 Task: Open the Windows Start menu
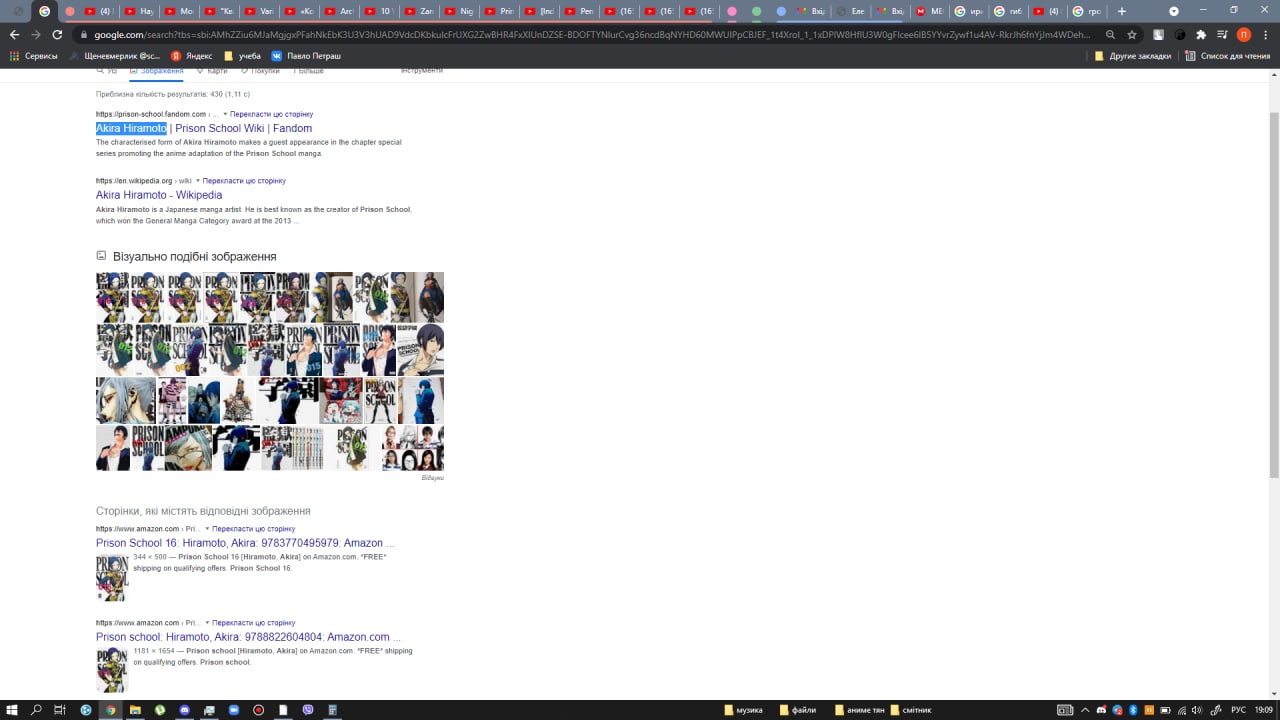pos(13,710)
